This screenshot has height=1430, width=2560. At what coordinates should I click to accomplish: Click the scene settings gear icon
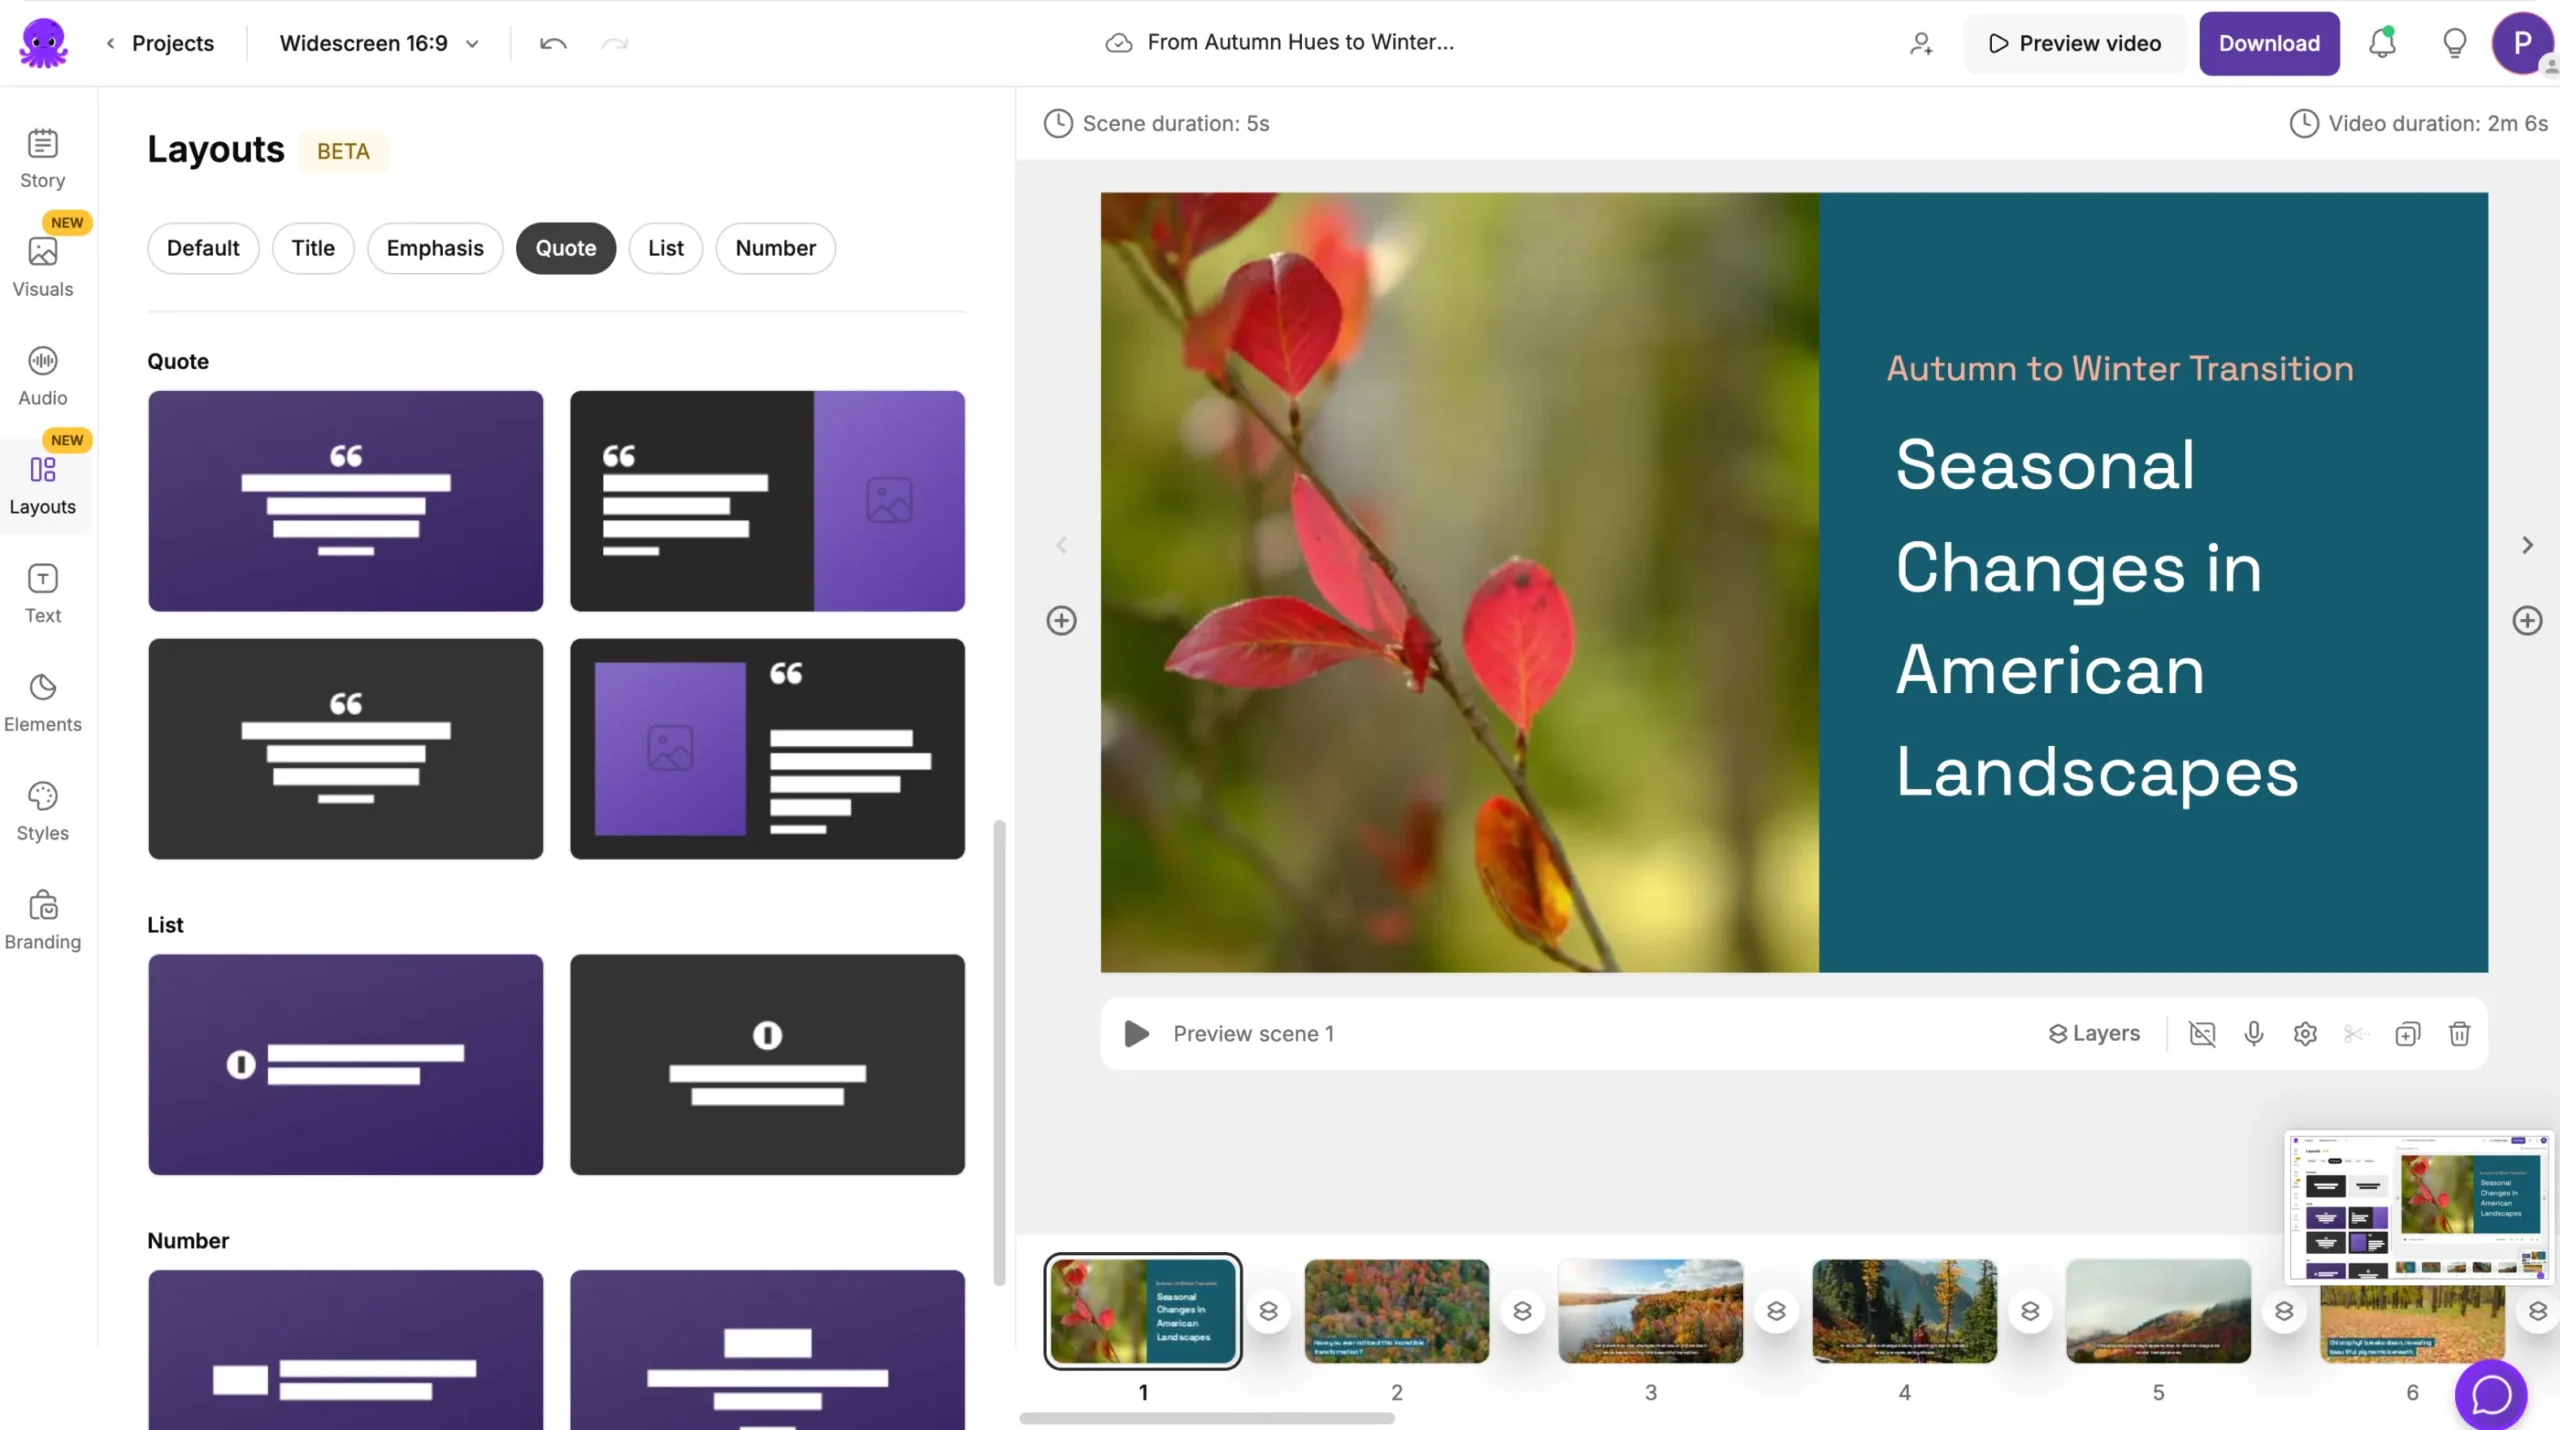click(2305, 1033)
